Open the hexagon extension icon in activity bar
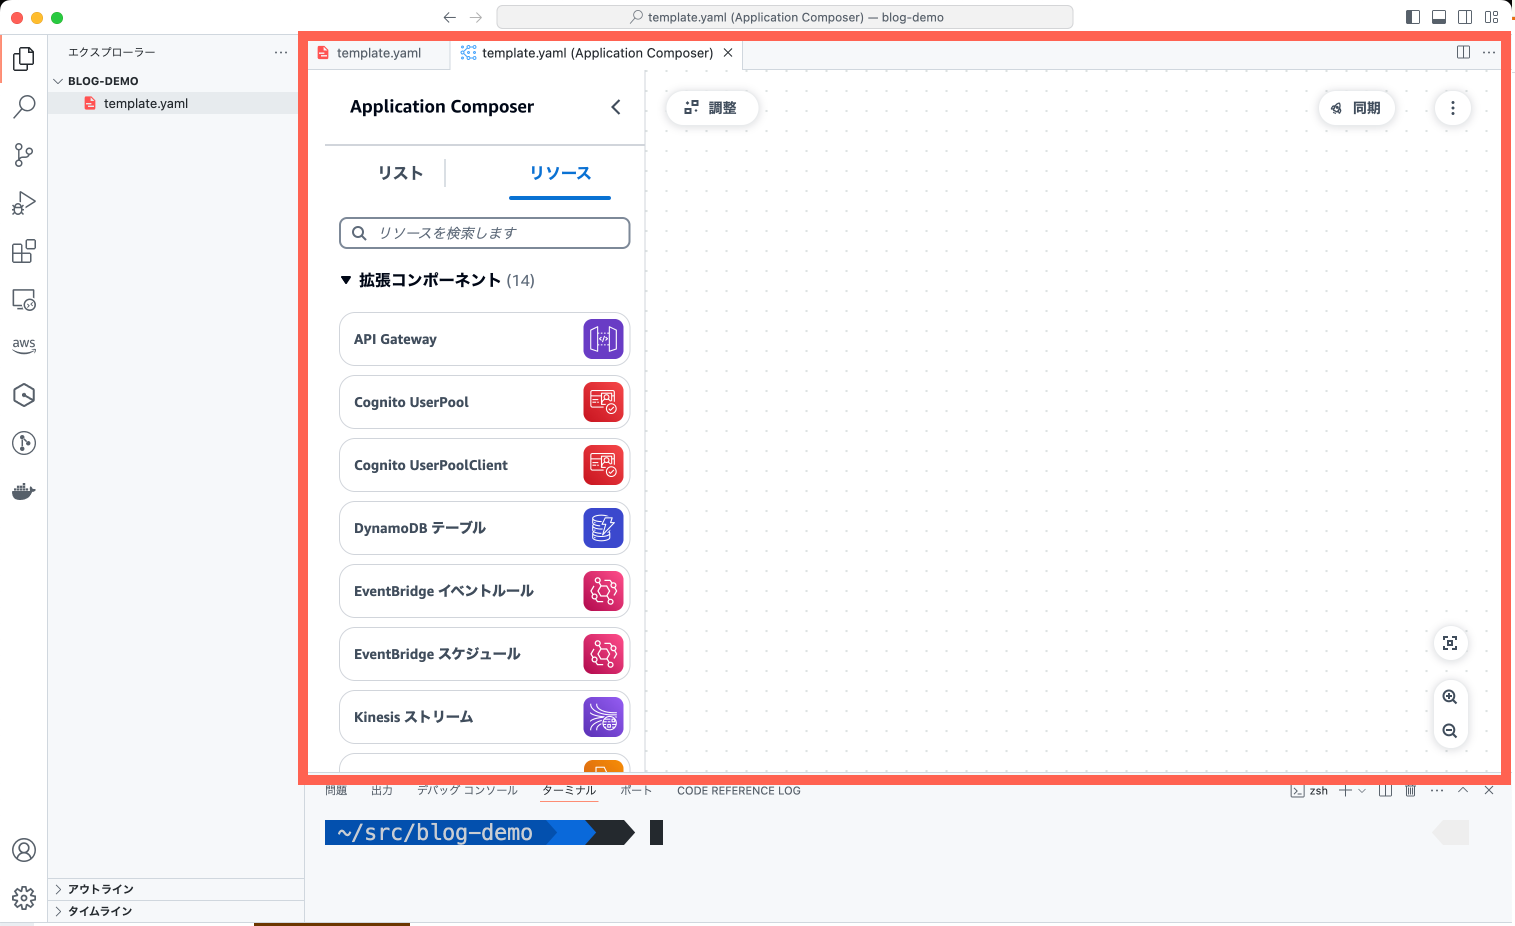The image size is (1515, 926). coord(24,395)
